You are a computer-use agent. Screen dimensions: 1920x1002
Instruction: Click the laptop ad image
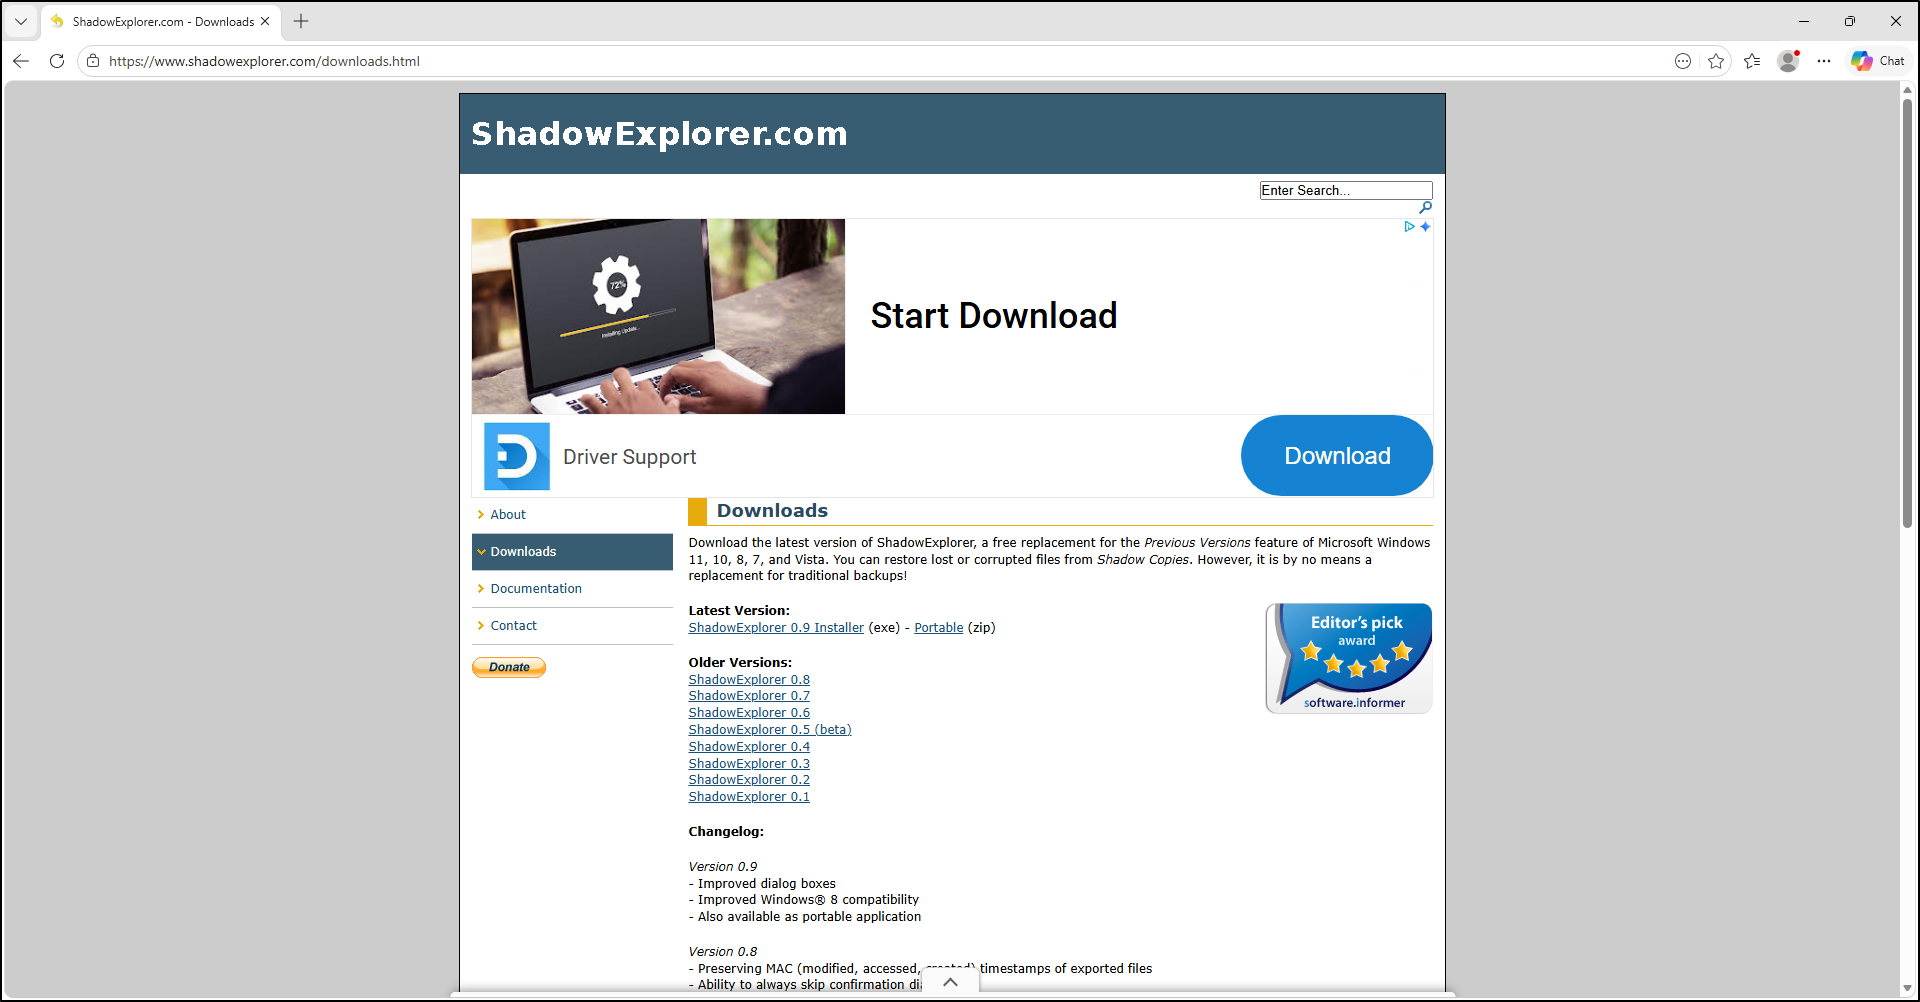click(x=658, y=316)
